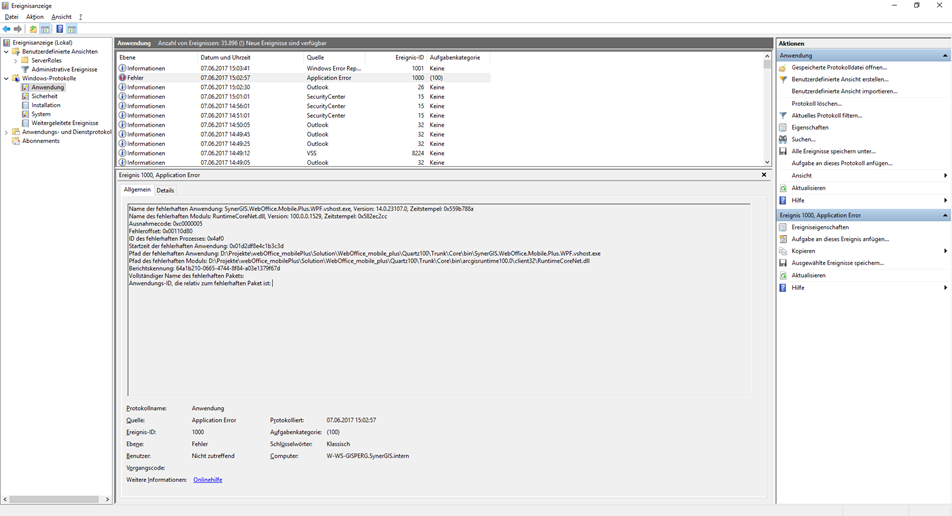Click event list scrollbar down arrow

pyautogui.click(x=767, y=162)
